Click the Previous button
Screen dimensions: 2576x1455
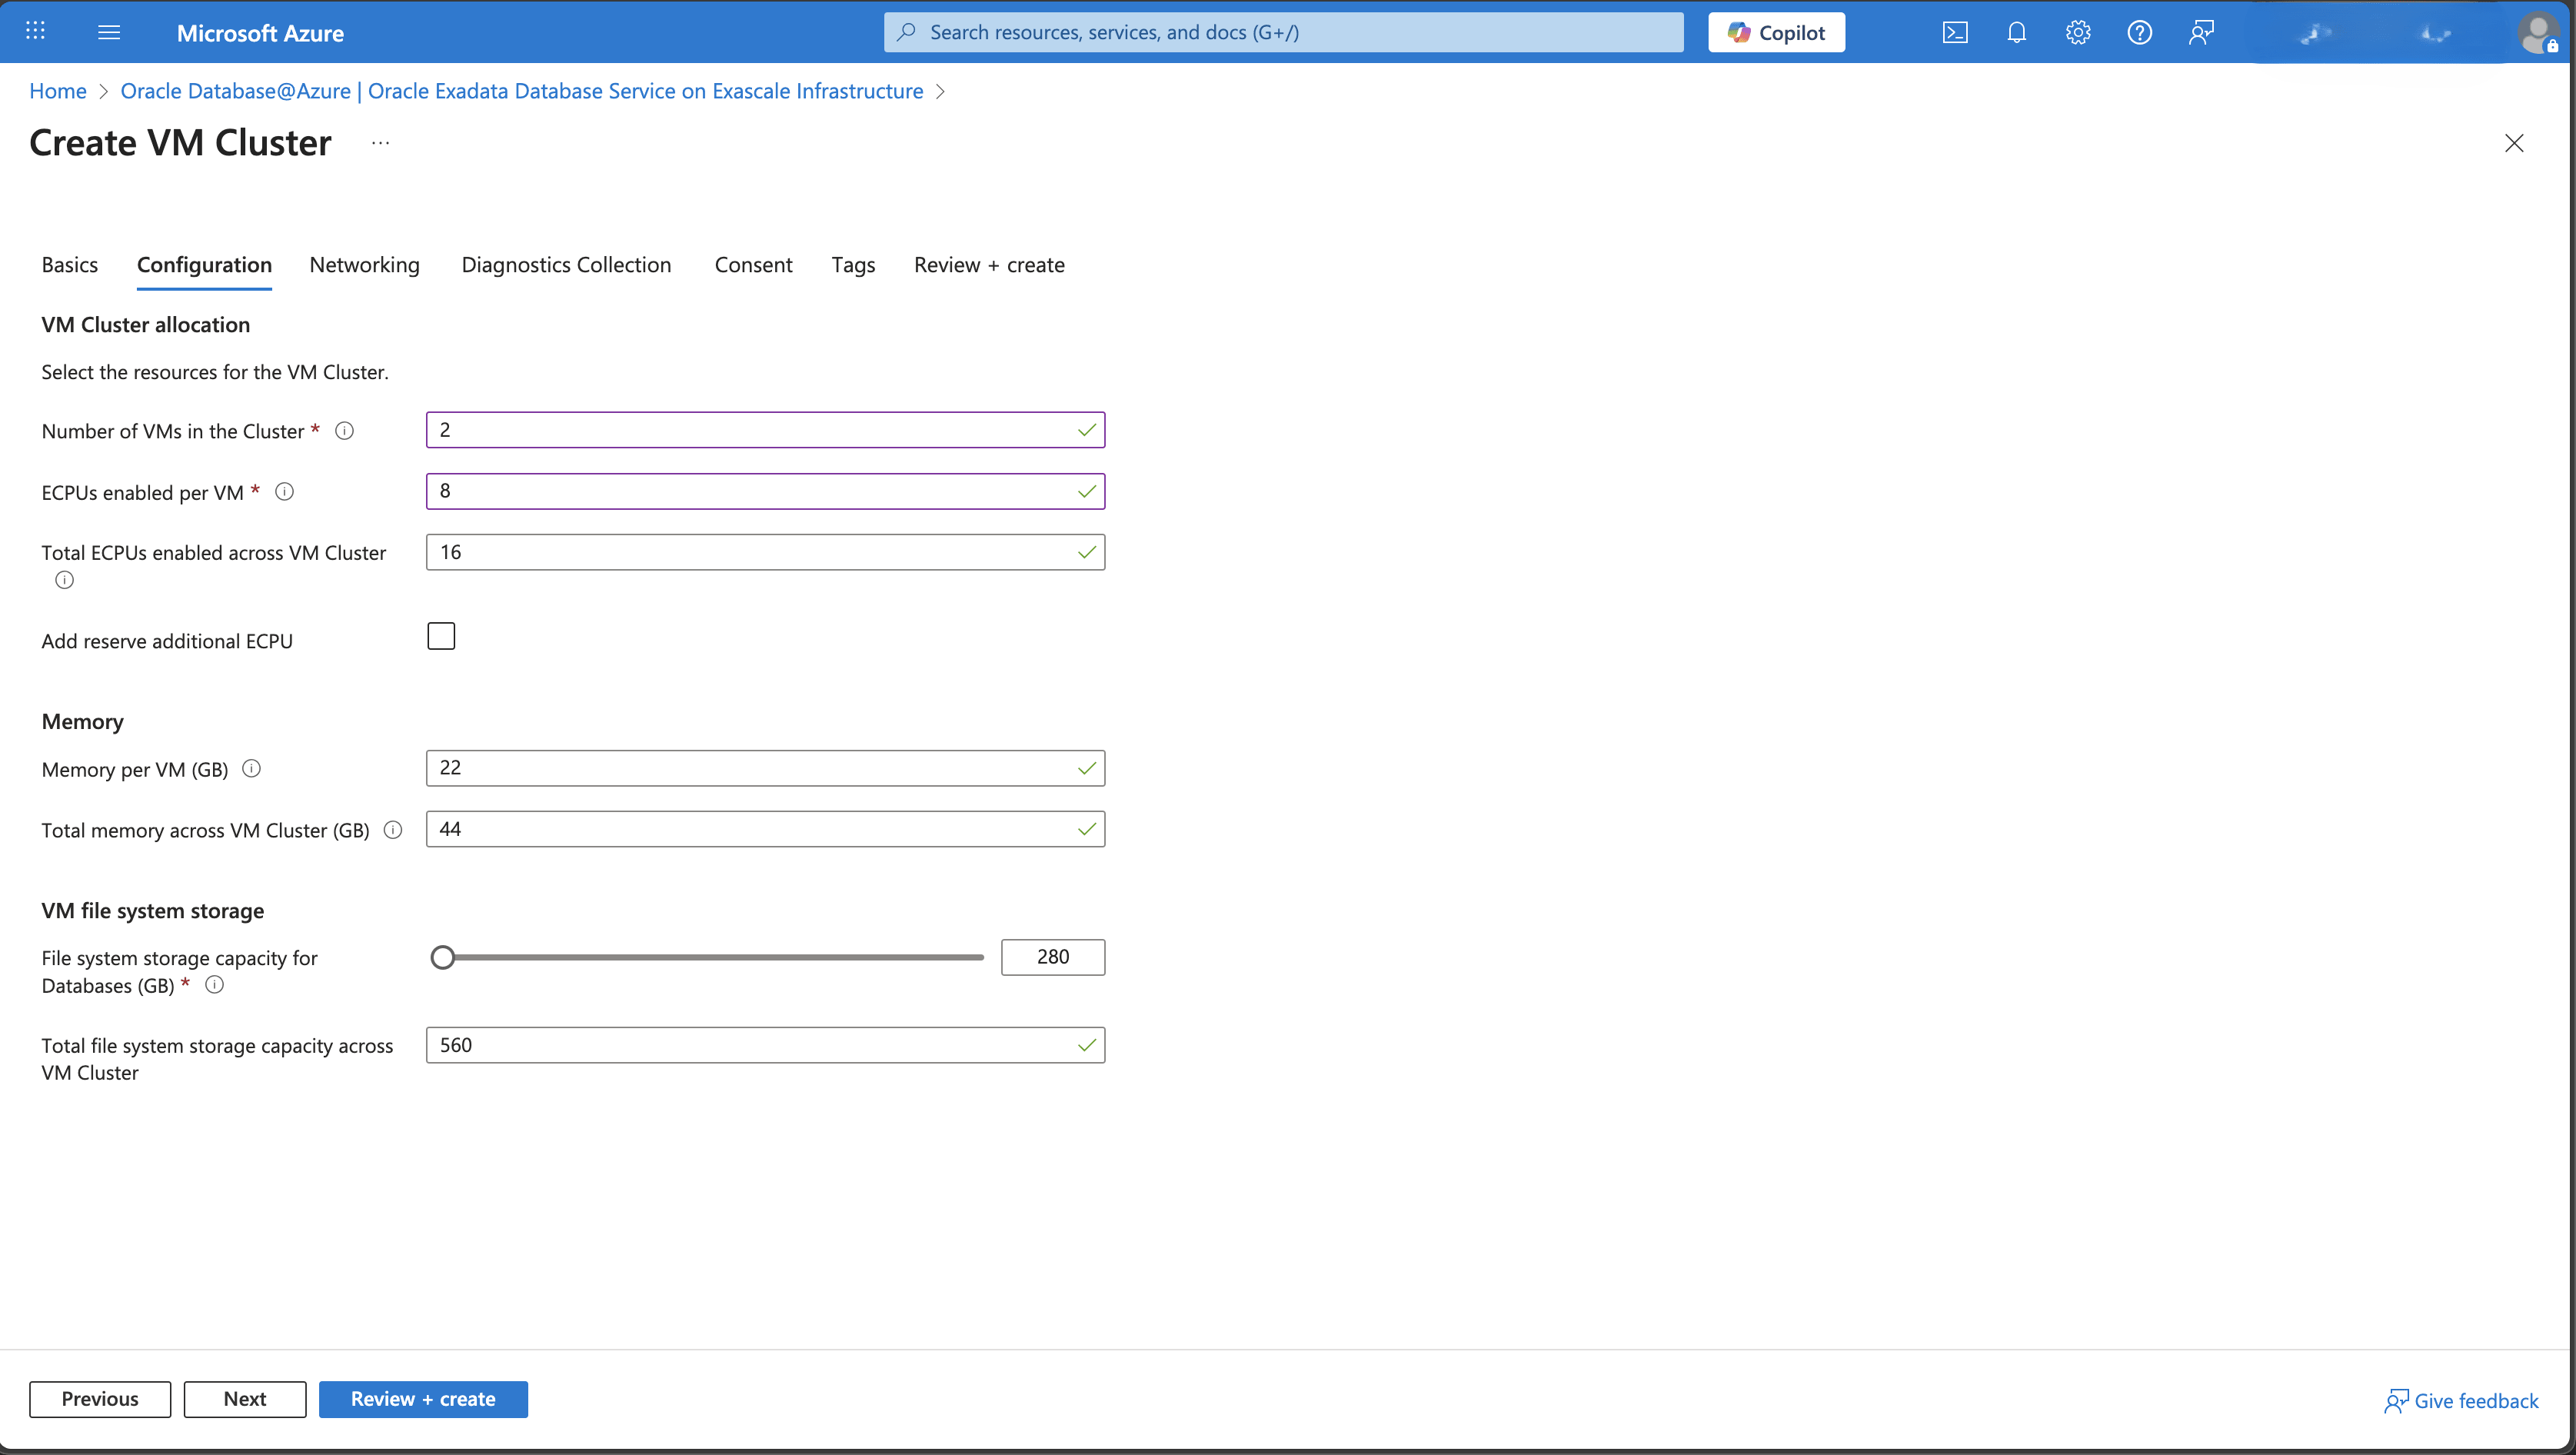(99, 1399)
